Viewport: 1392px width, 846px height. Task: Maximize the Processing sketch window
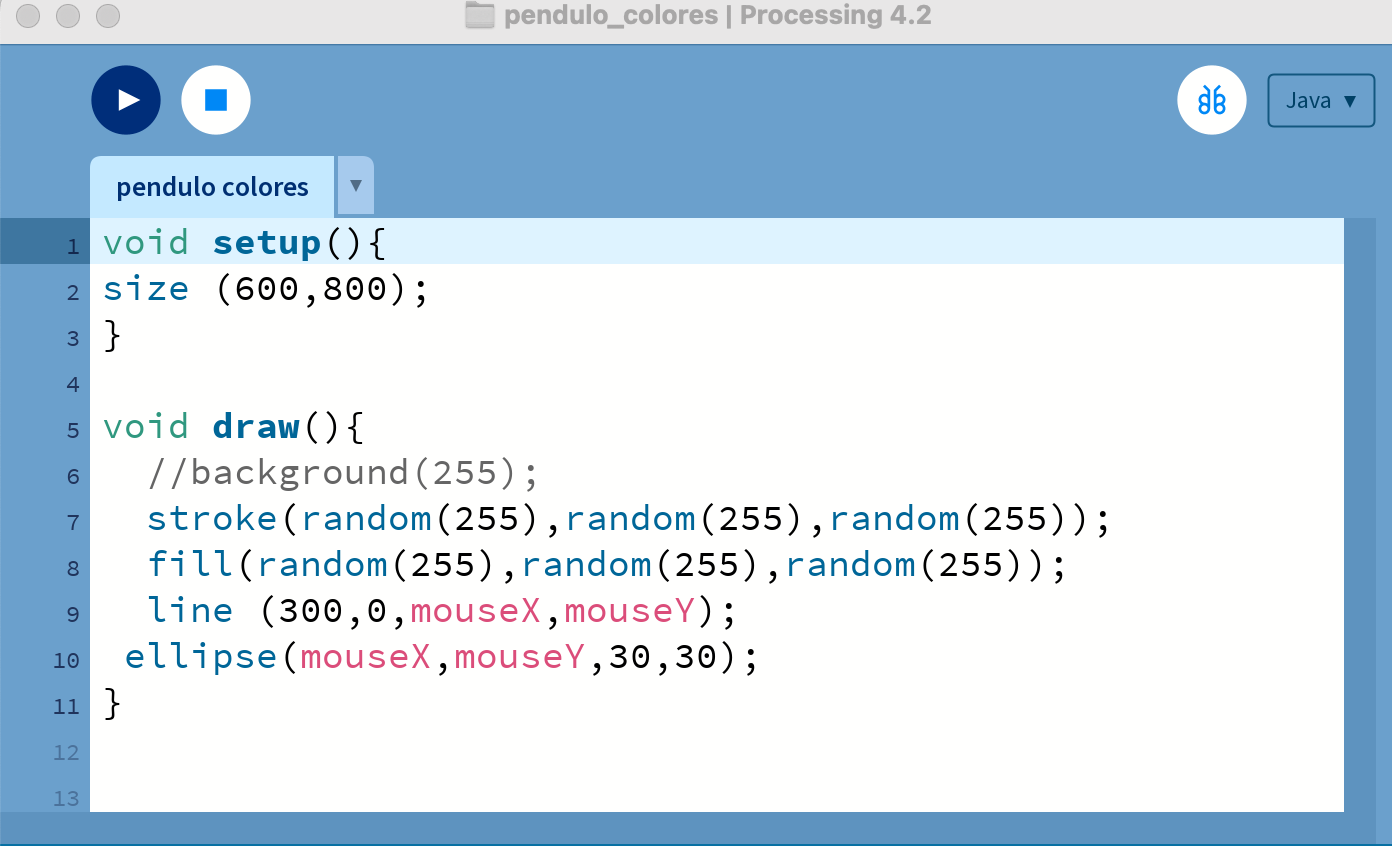point(107,16)
